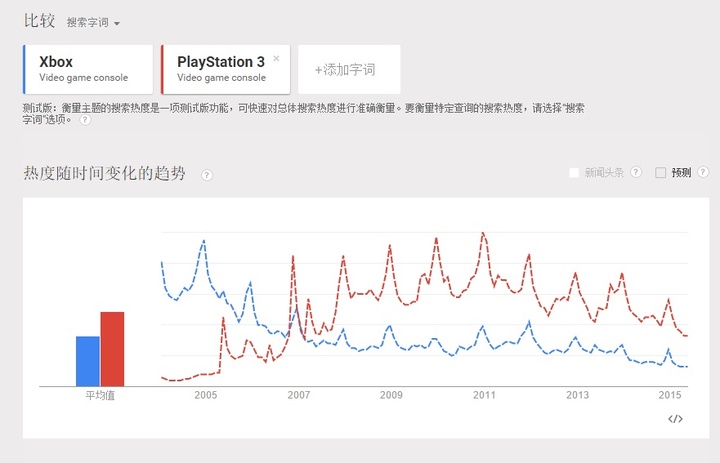The height and width of the screenshot is (463, 720).
Task: Open help icon next to 新闻头条
Action: click(x=636, y=172)
